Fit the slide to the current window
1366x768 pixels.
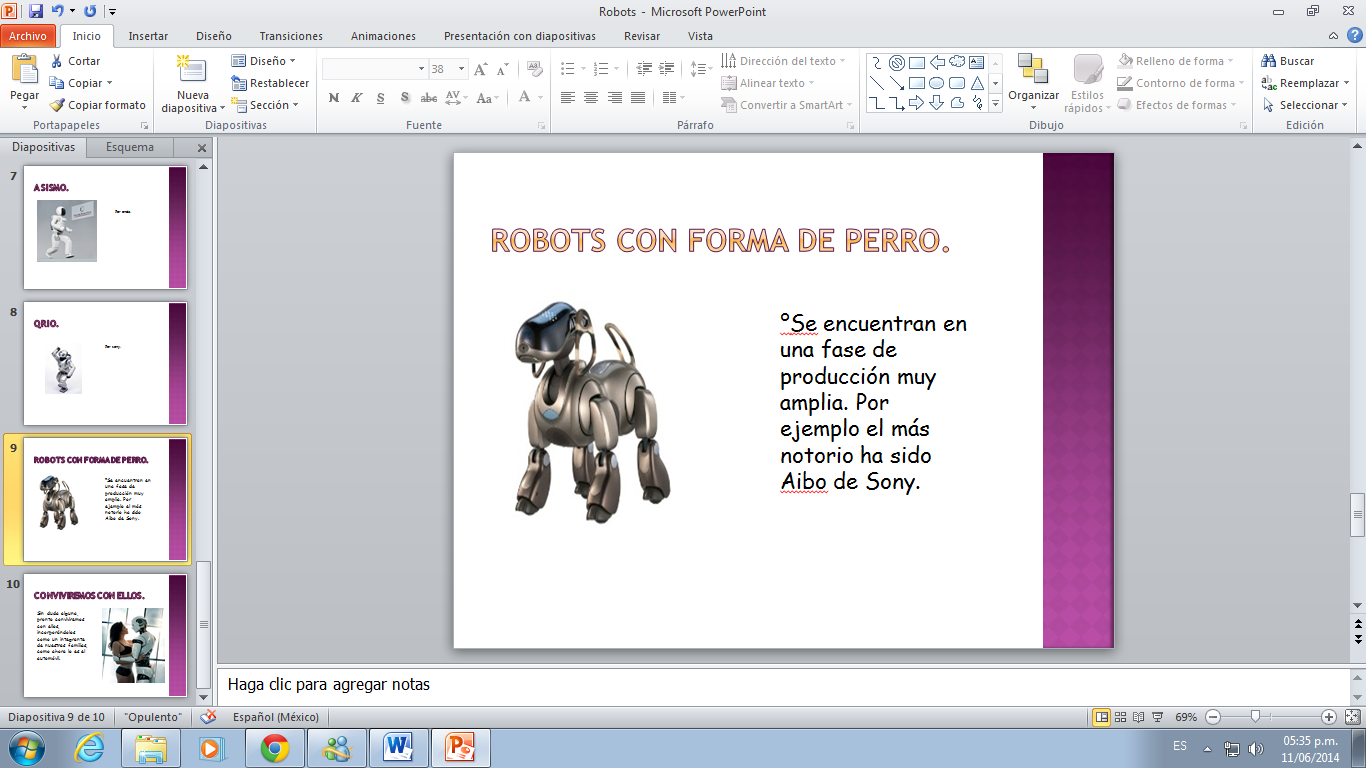click(1352, 717)
